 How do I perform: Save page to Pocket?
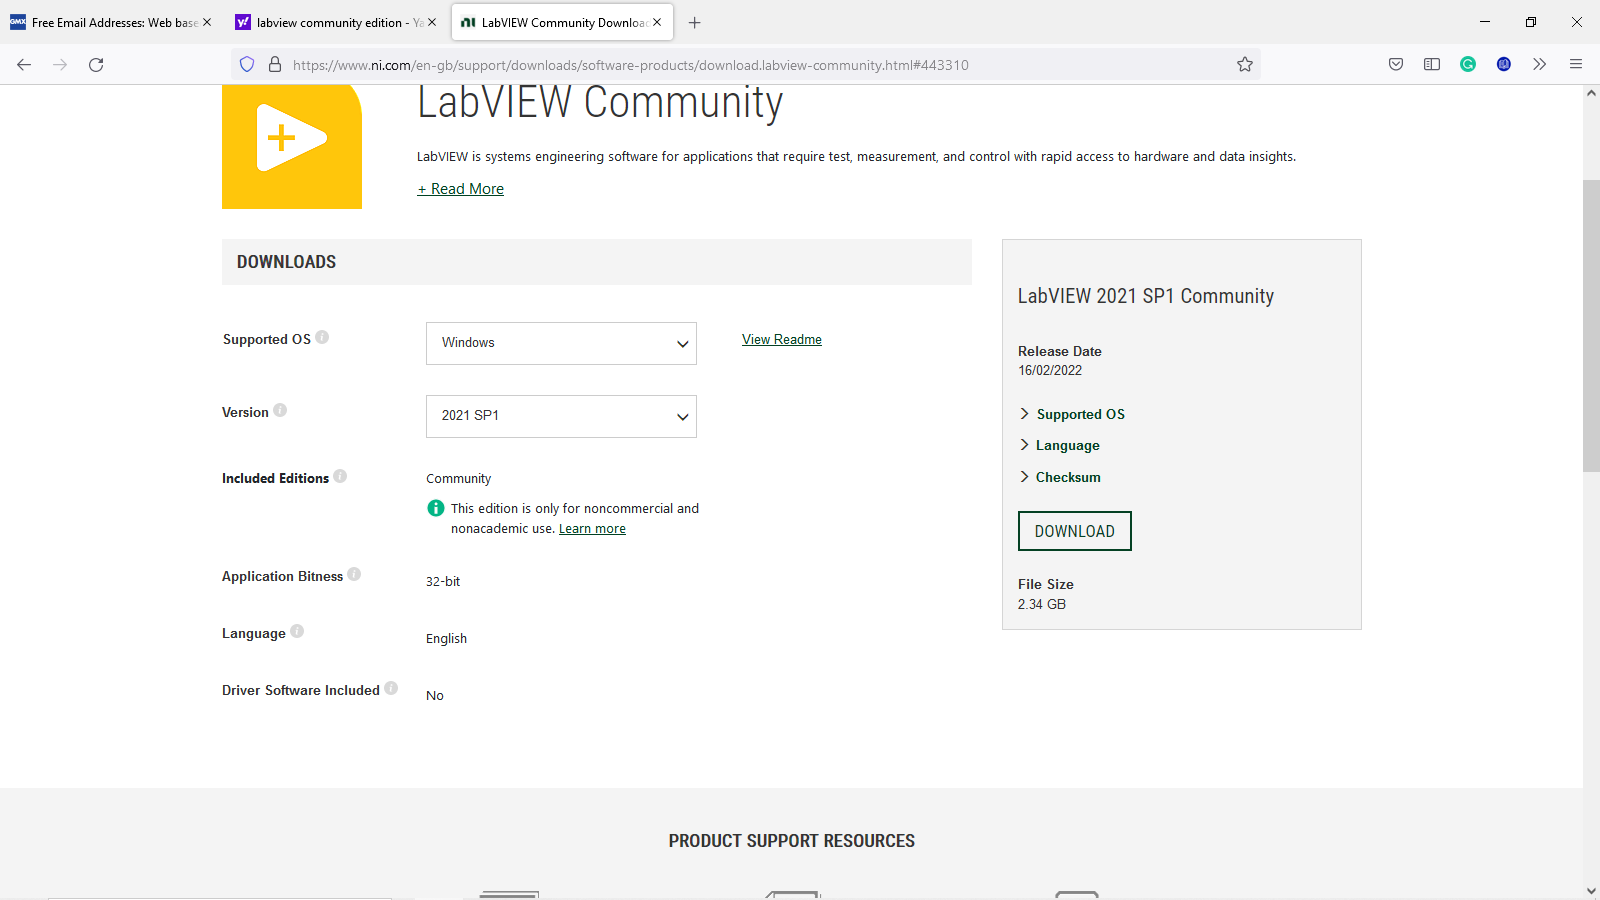coord(1396,64)
